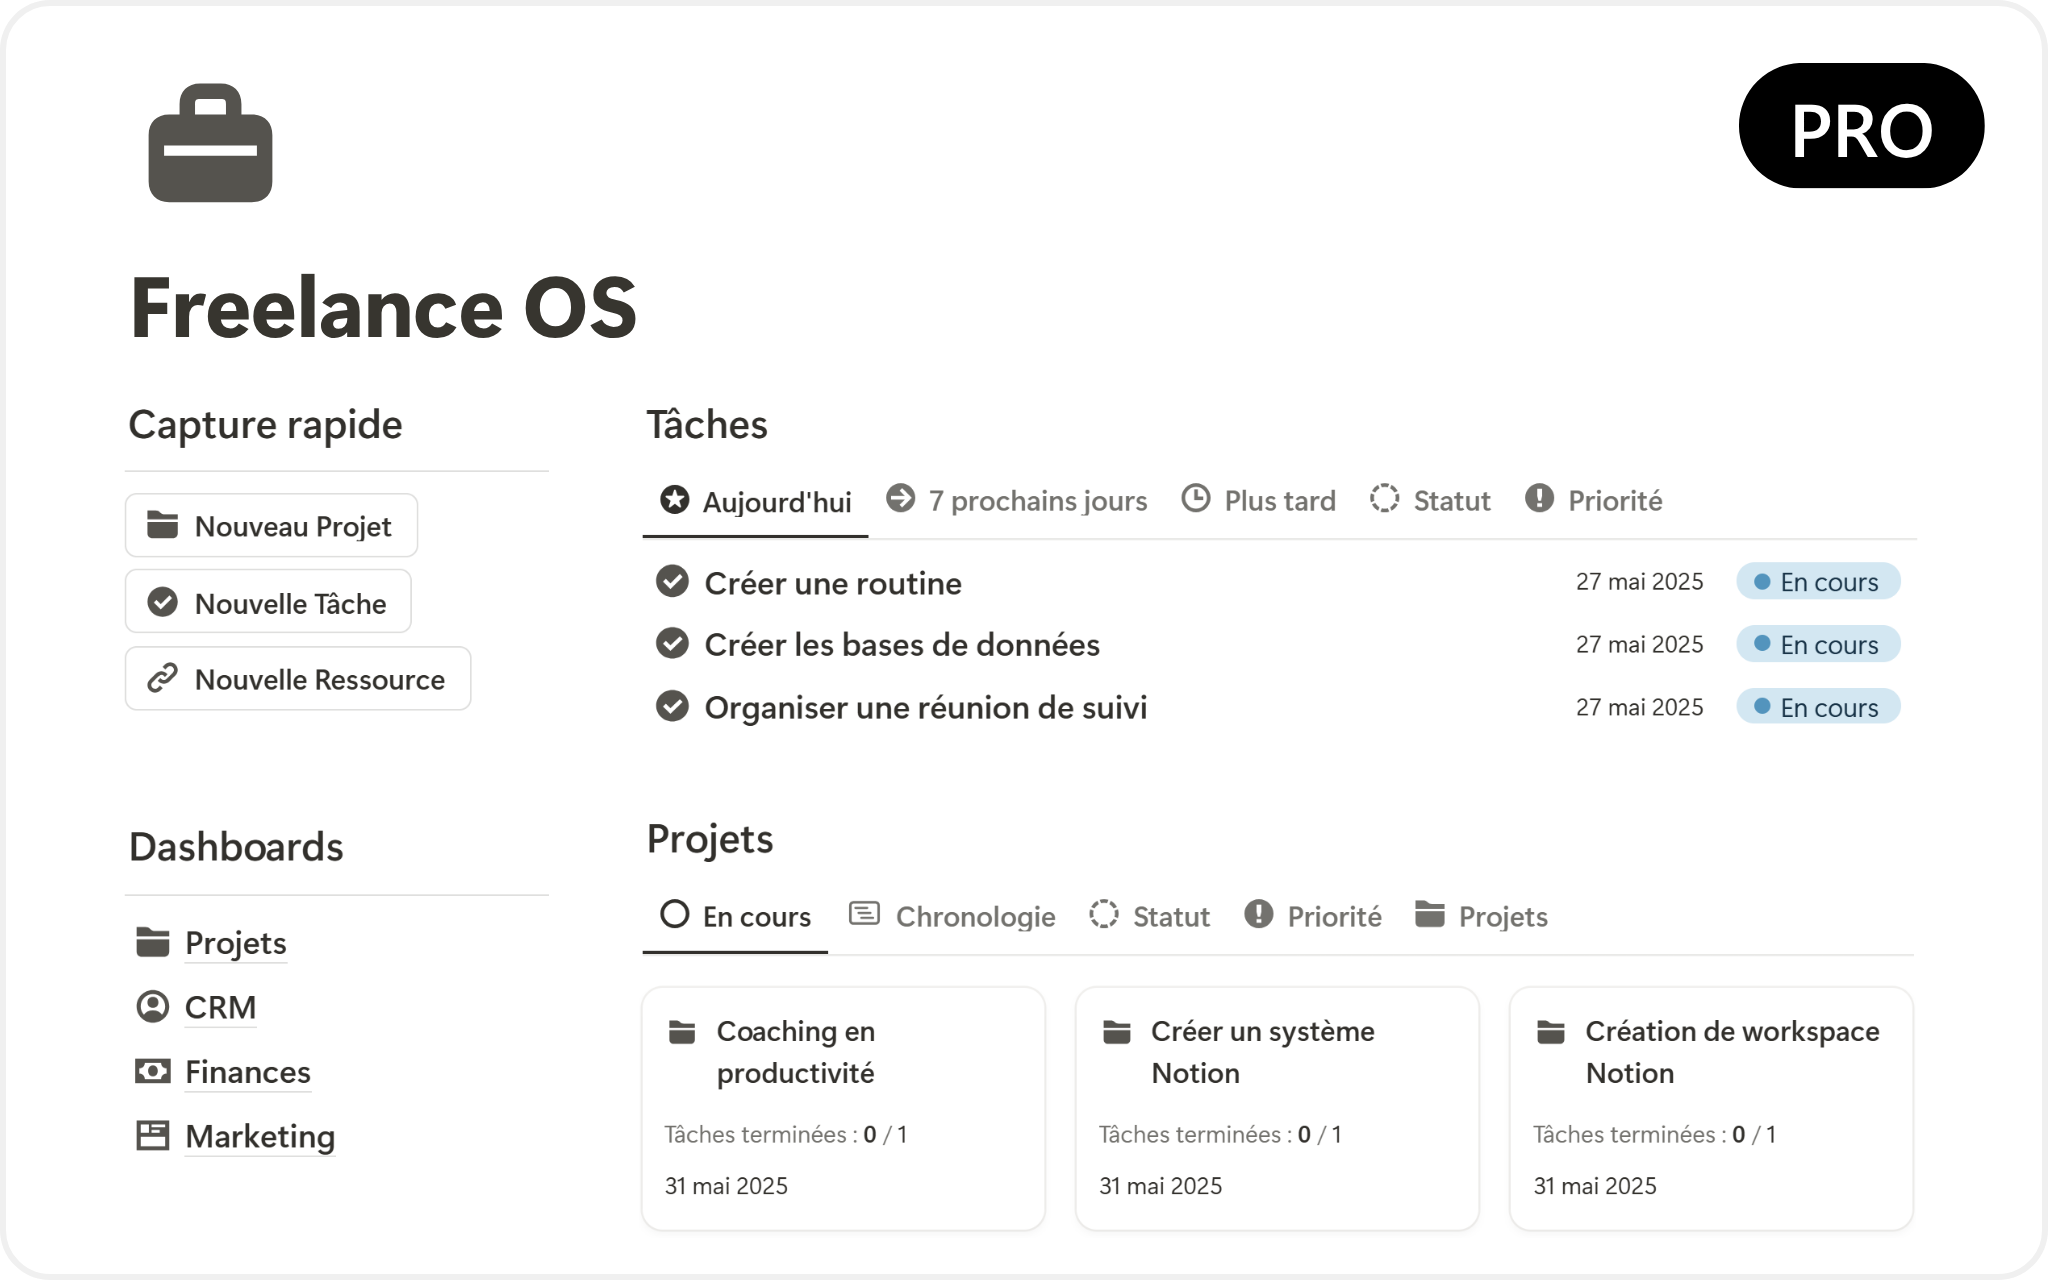Click the briefcase page icon

tap(210, 143)
